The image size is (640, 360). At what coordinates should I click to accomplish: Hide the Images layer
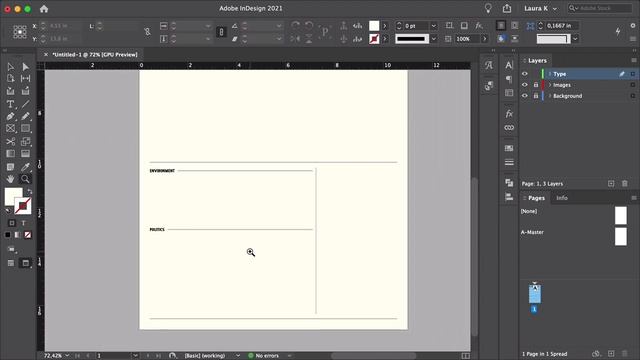click(x=525, y=85)
